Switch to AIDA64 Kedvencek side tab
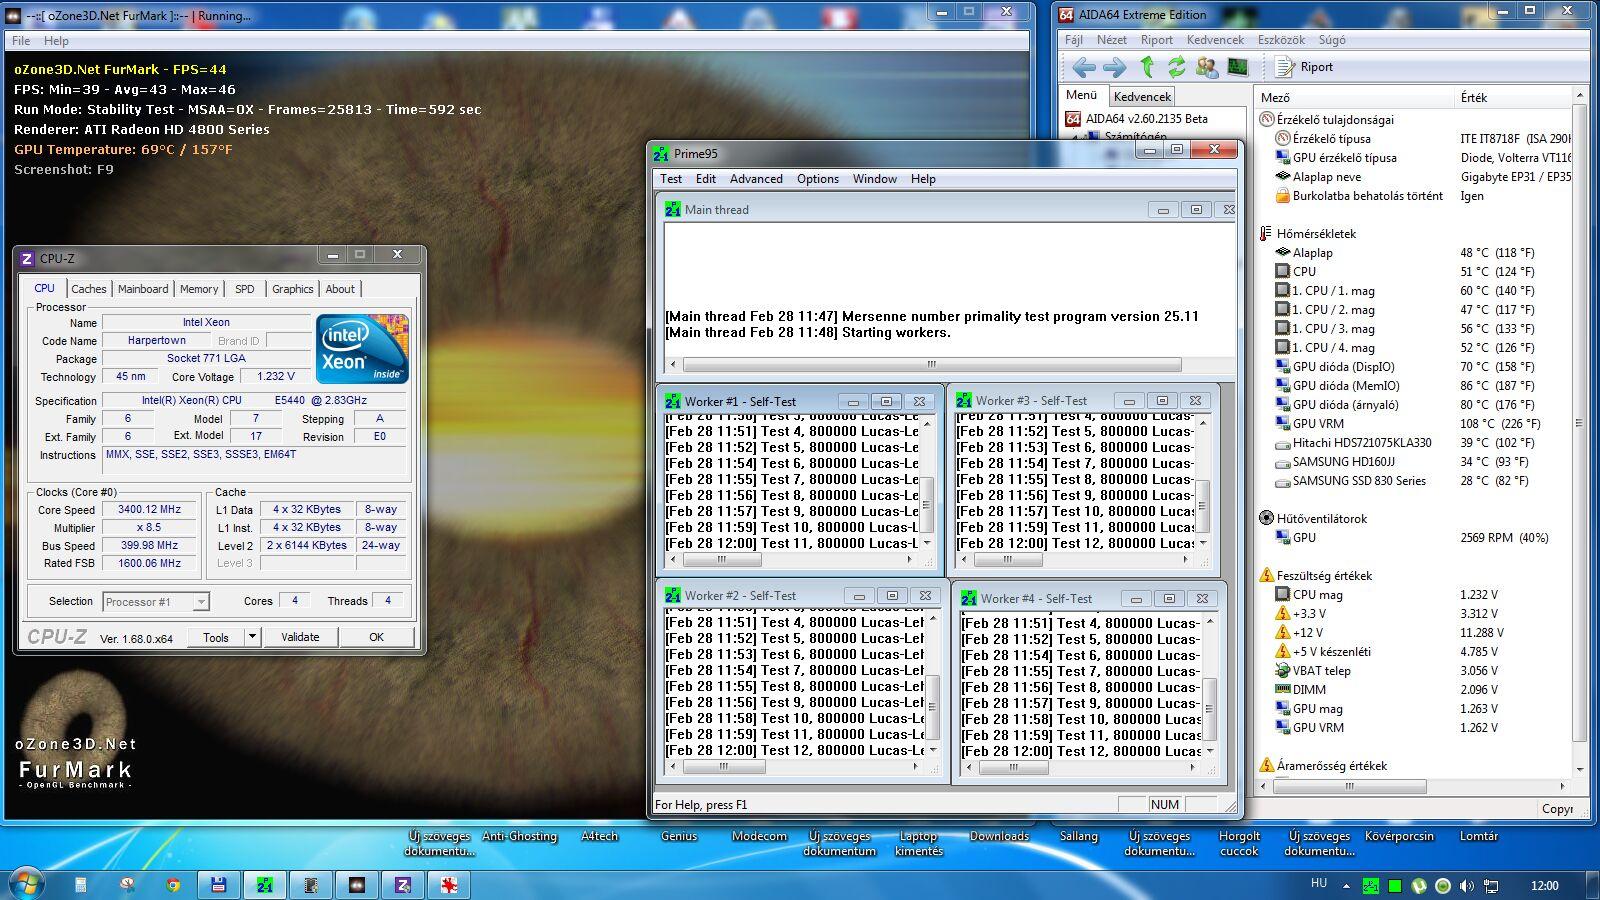This screenshot has width=1600, height=900. click(x=1142, y=97)
